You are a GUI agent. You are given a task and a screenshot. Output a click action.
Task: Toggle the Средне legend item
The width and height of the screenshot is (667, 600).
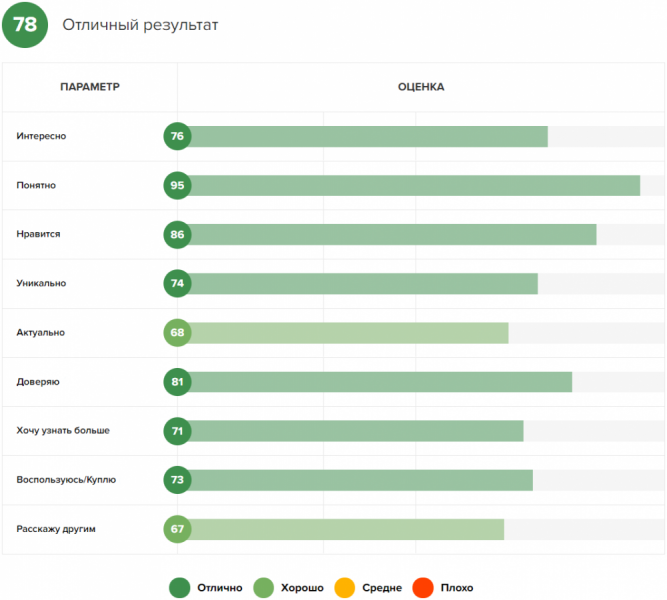point(369,588)
